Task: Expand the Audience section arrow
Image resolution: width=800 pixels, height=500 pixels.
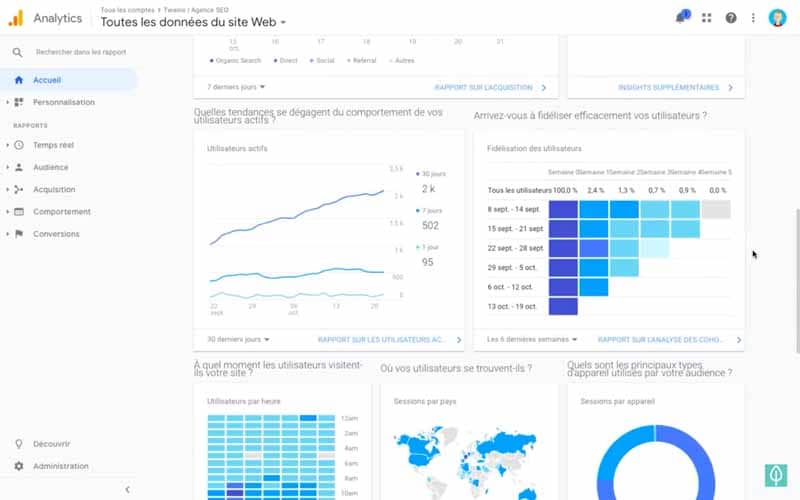Action: pos(7,167)
